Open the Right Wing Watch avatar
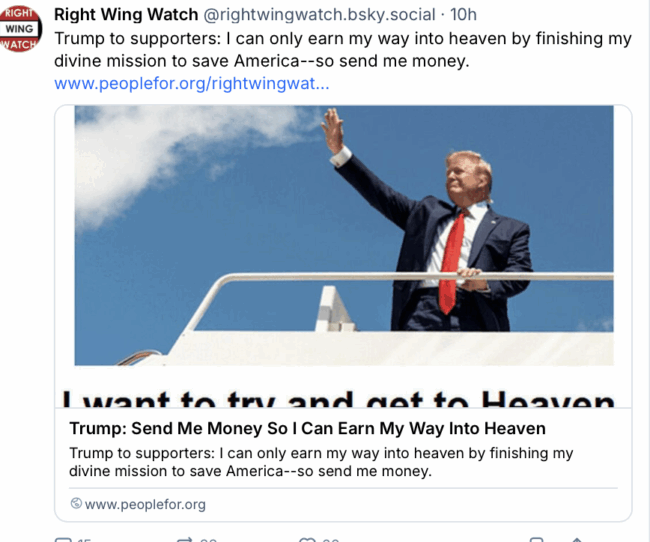The height and width of the screenshot is (542, 650). pos(20,28)
